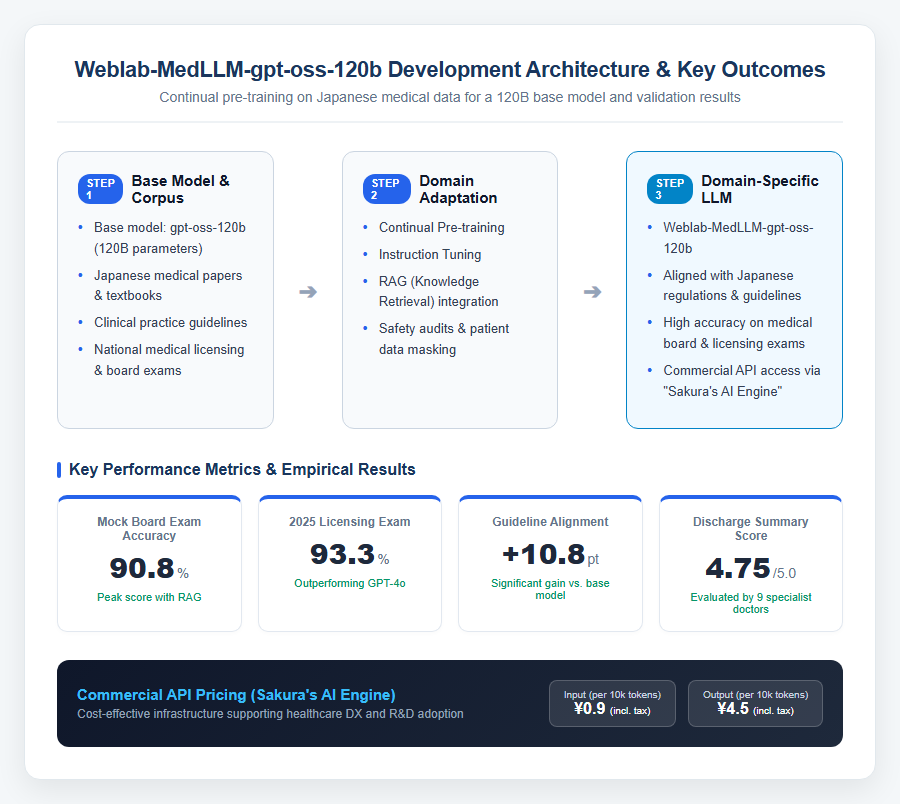Select the "Continual Pre-training" bullet
The width and height of the screenshot is (900, 804).
pyautogui.click(x=441, y=228)
